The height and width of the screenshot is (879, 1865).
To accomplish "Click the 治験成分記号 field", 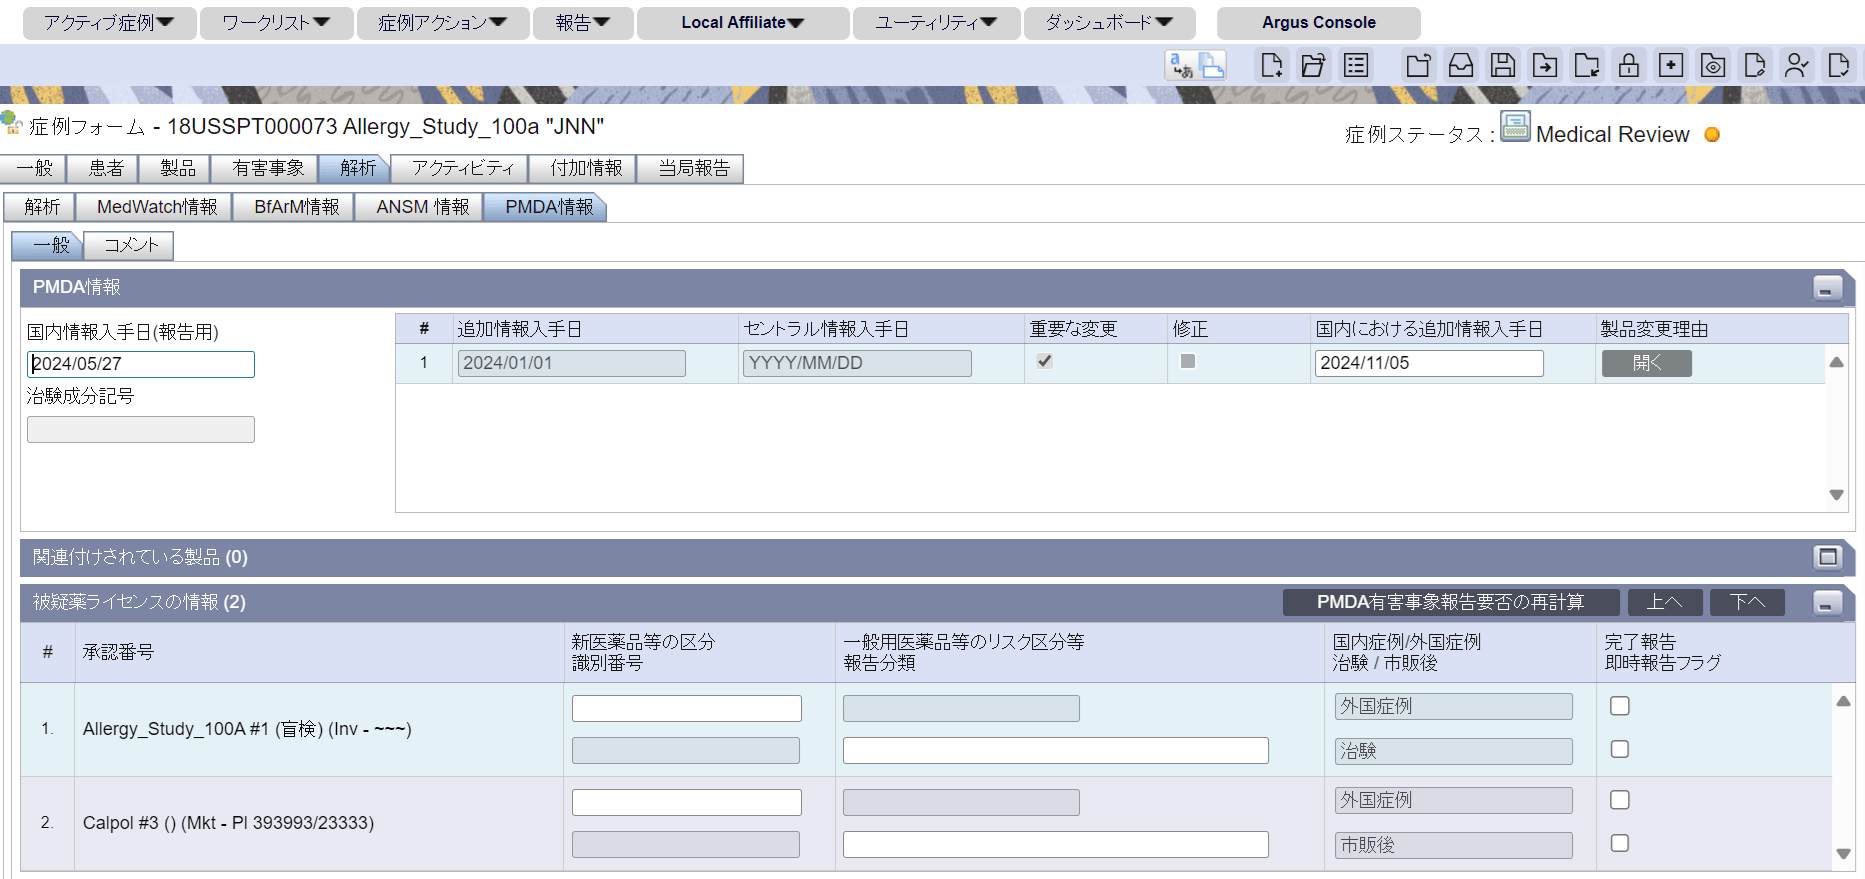I will [141, 429].
